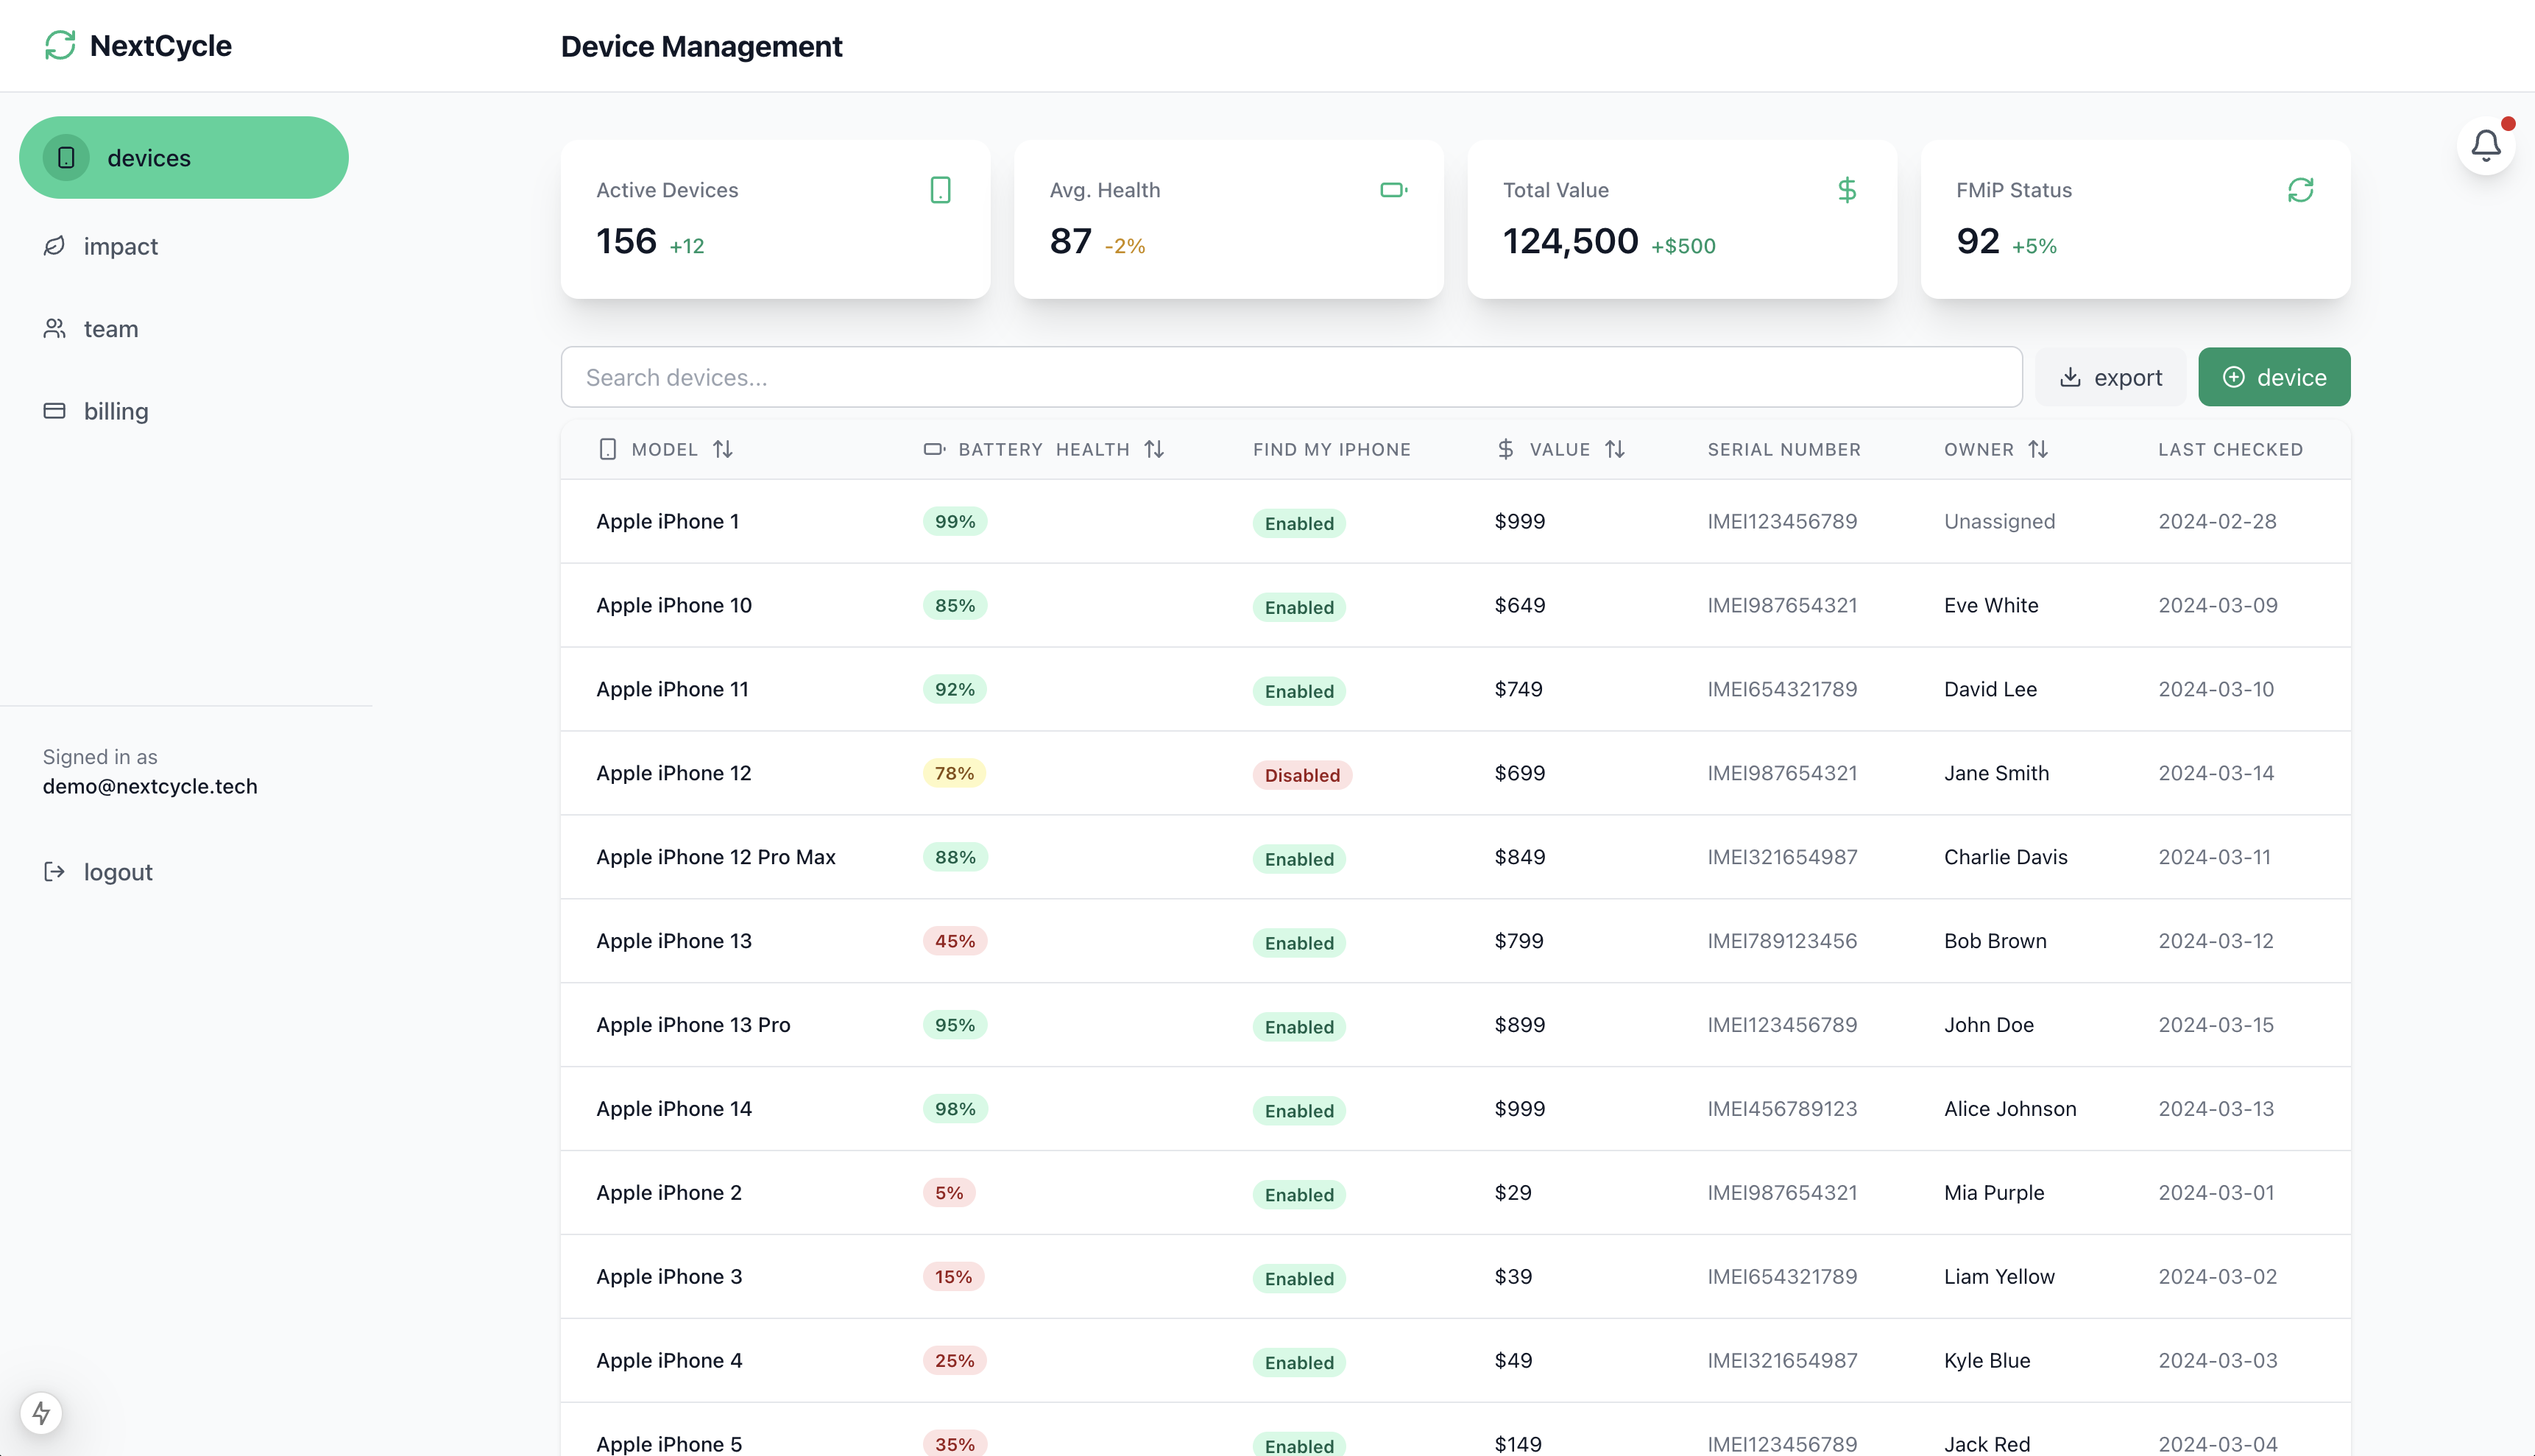This screenshot has height=1456, width=2535.
Task: Click the $649 value cell
Action: [x=1519, y=605]
